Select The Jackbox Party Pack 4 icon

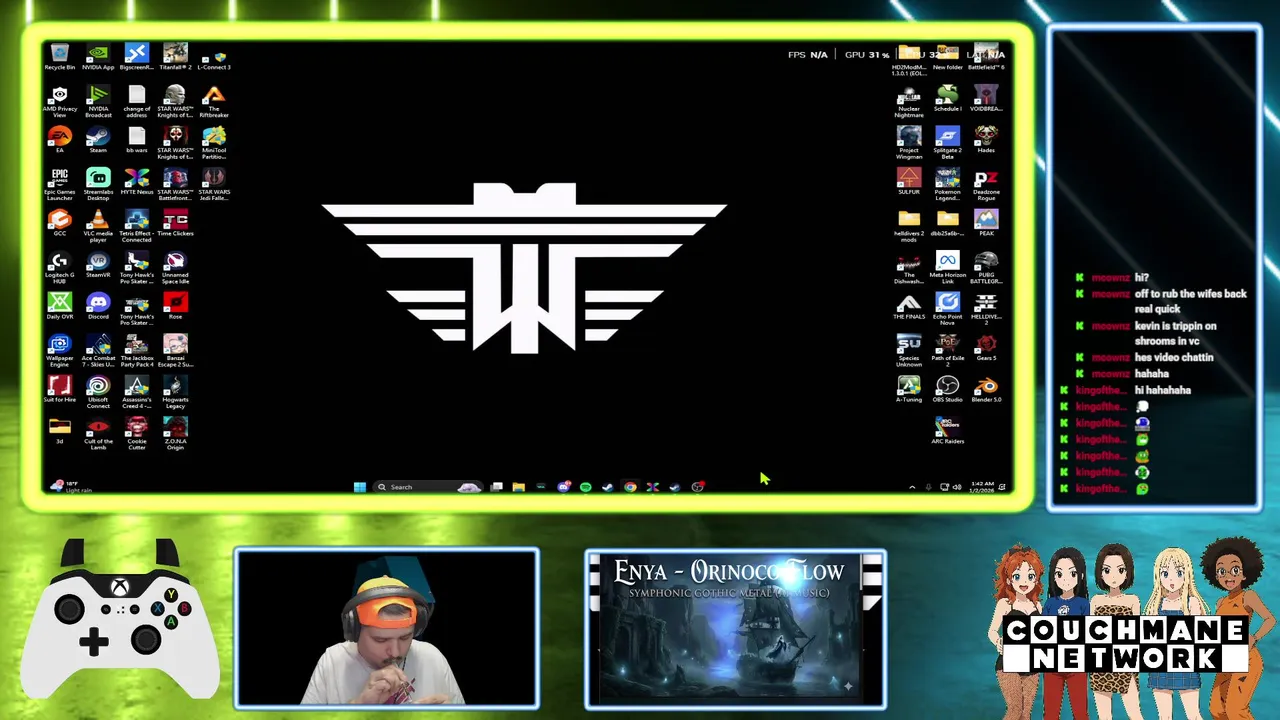(137, 351)
